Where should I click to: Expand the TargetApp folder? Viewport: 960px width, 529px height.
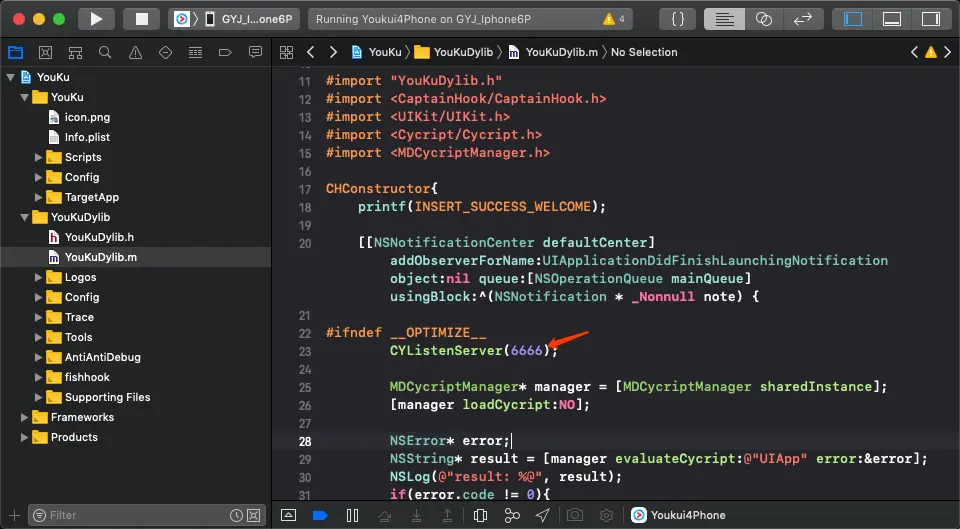pos(39,197)
